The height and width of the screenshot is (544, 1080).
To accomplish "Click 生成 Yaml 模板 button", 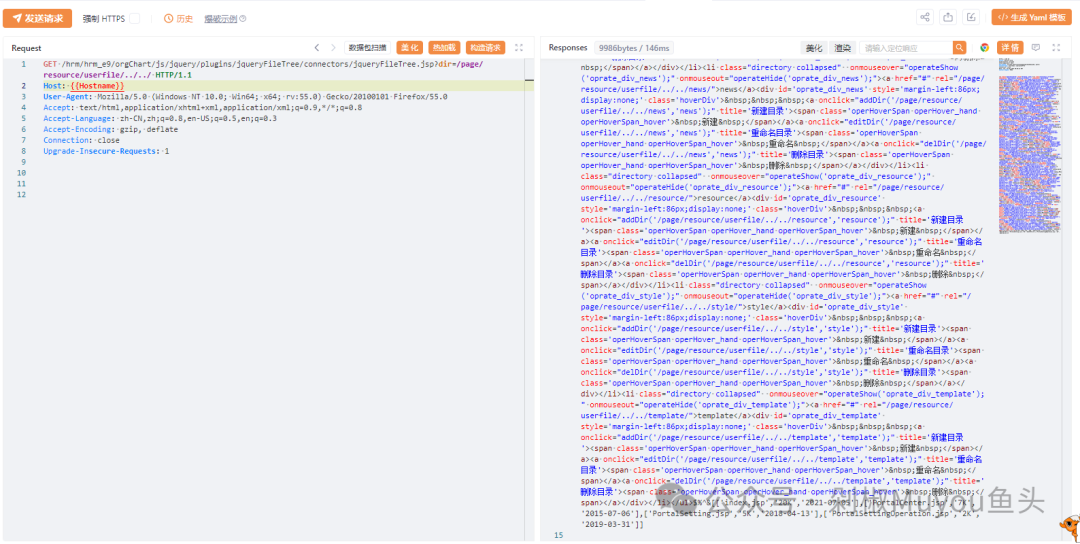I will pos(1030,17).
